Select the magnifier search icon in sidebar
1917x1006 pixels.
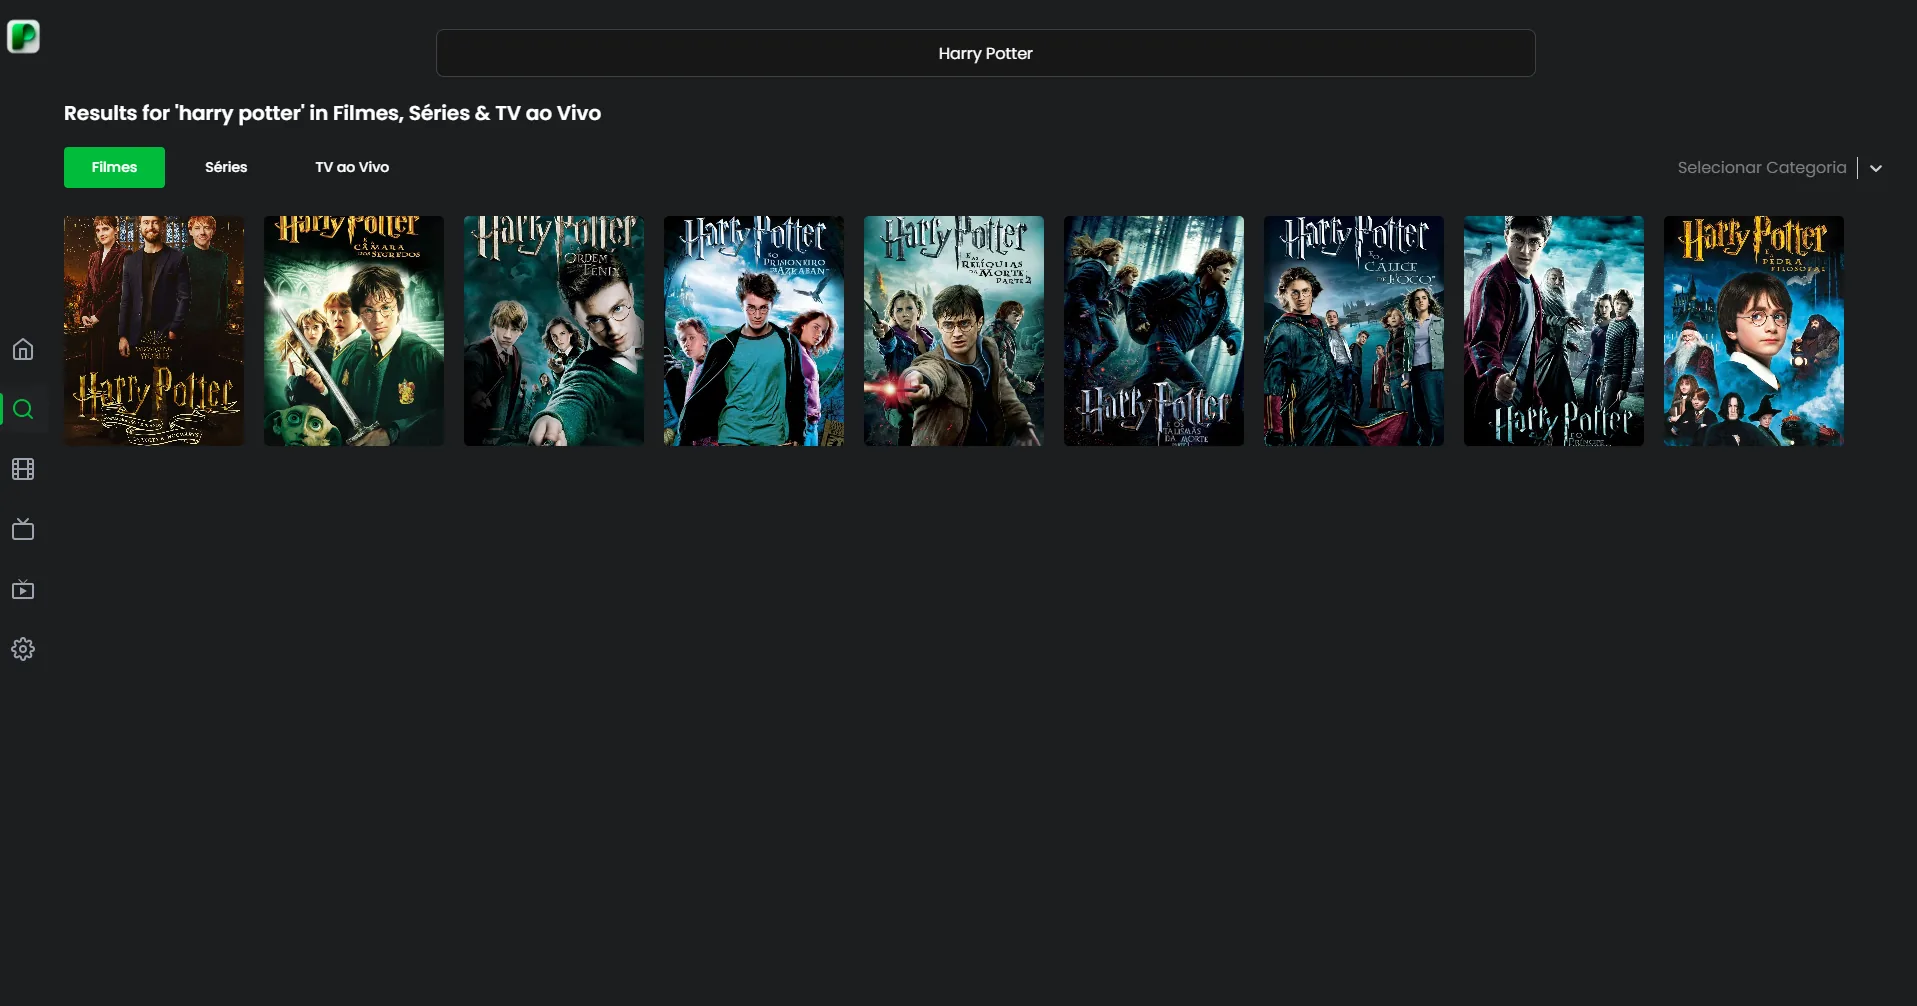click(23, 409)
